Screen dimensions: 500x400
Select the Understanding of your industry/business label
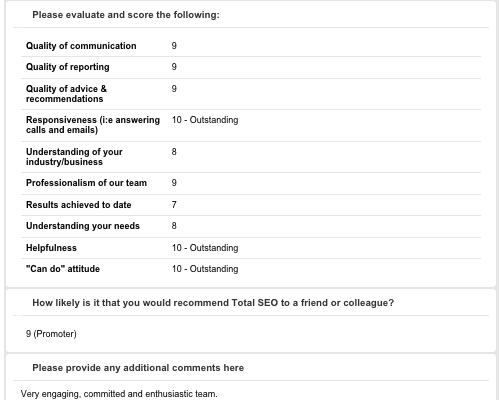click(74, 157)
